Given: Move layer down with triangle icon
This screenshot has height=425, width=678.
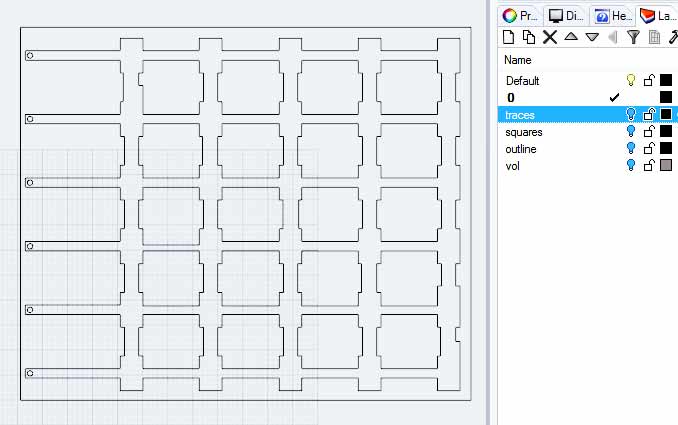Looking at the screenshot, I should pyautogui.click(x=592, y=37).
